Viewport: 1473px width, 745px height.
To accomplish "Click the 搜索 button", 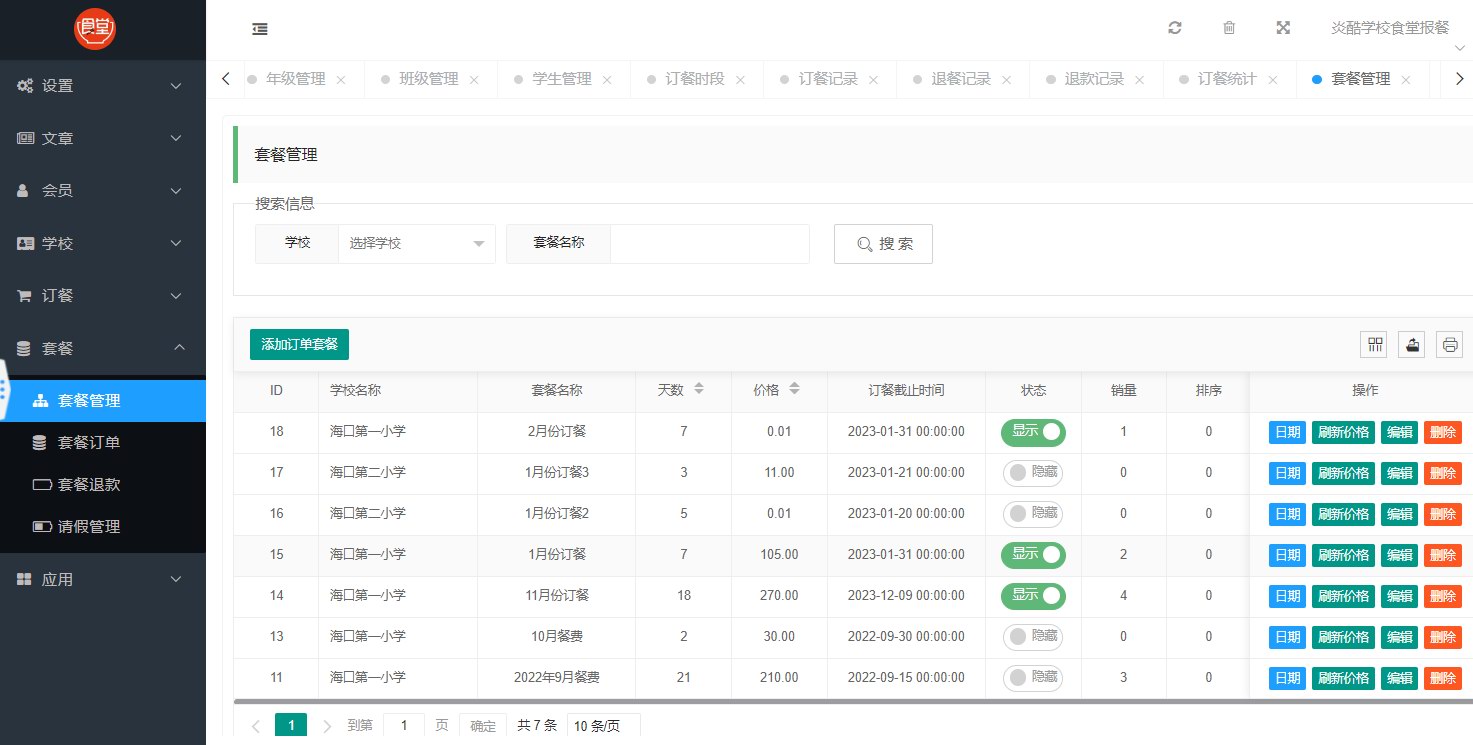I will tap(883, 244).
